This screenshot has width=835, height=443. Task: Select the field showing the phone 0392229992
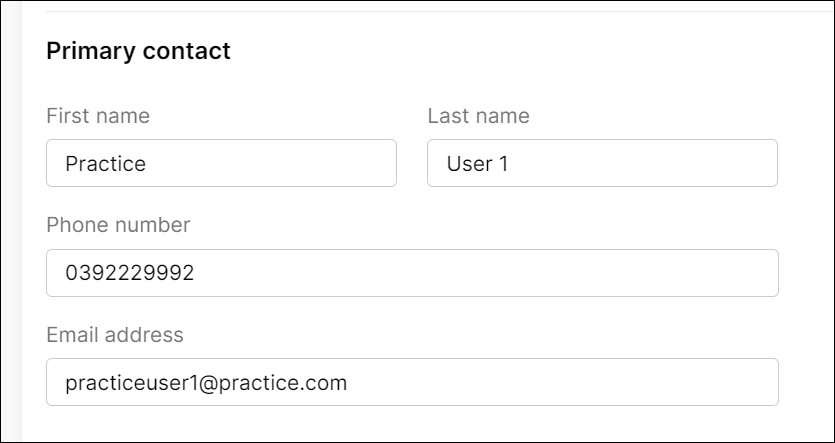[x=412, y=273]
